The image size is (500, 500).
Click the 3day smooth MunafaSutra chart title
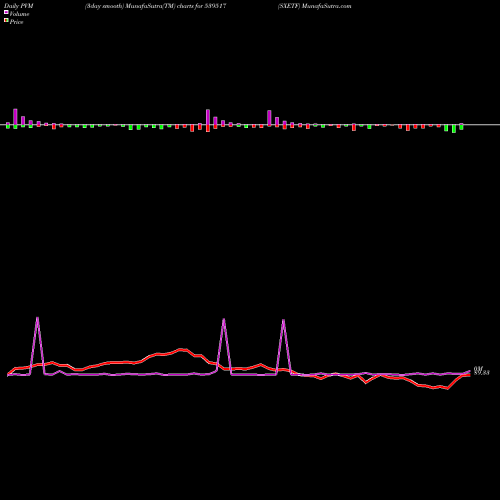click(x=155, y=6)
